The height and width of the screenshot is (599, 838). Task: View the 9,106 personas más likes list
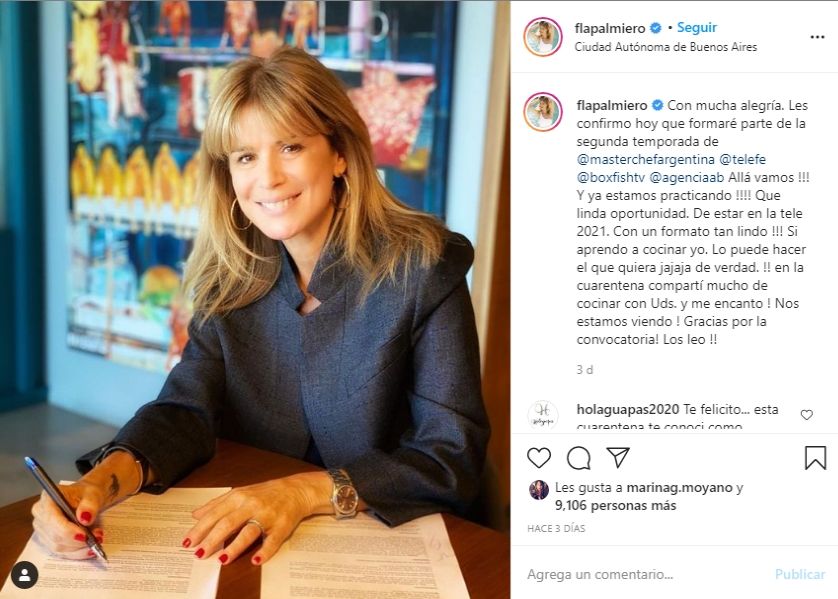click(615, 505)
